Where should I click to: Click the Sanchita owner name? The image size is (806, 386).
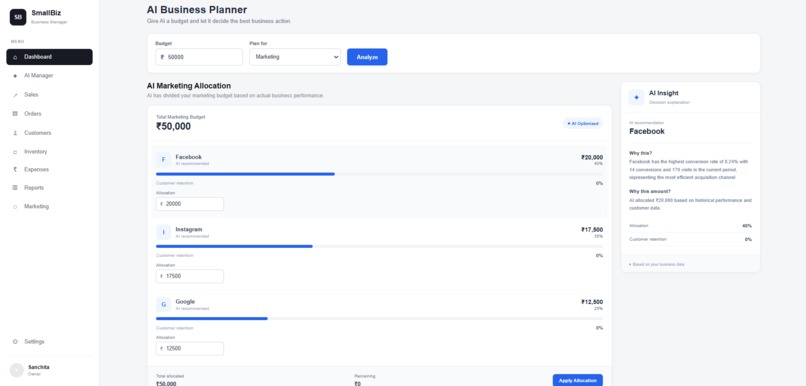(39, 367)
